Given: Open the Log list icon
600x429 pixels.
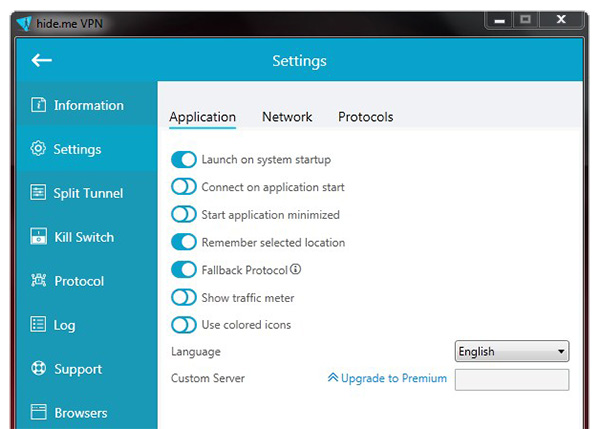Looking at the screenshot, I should click(38, 324).
